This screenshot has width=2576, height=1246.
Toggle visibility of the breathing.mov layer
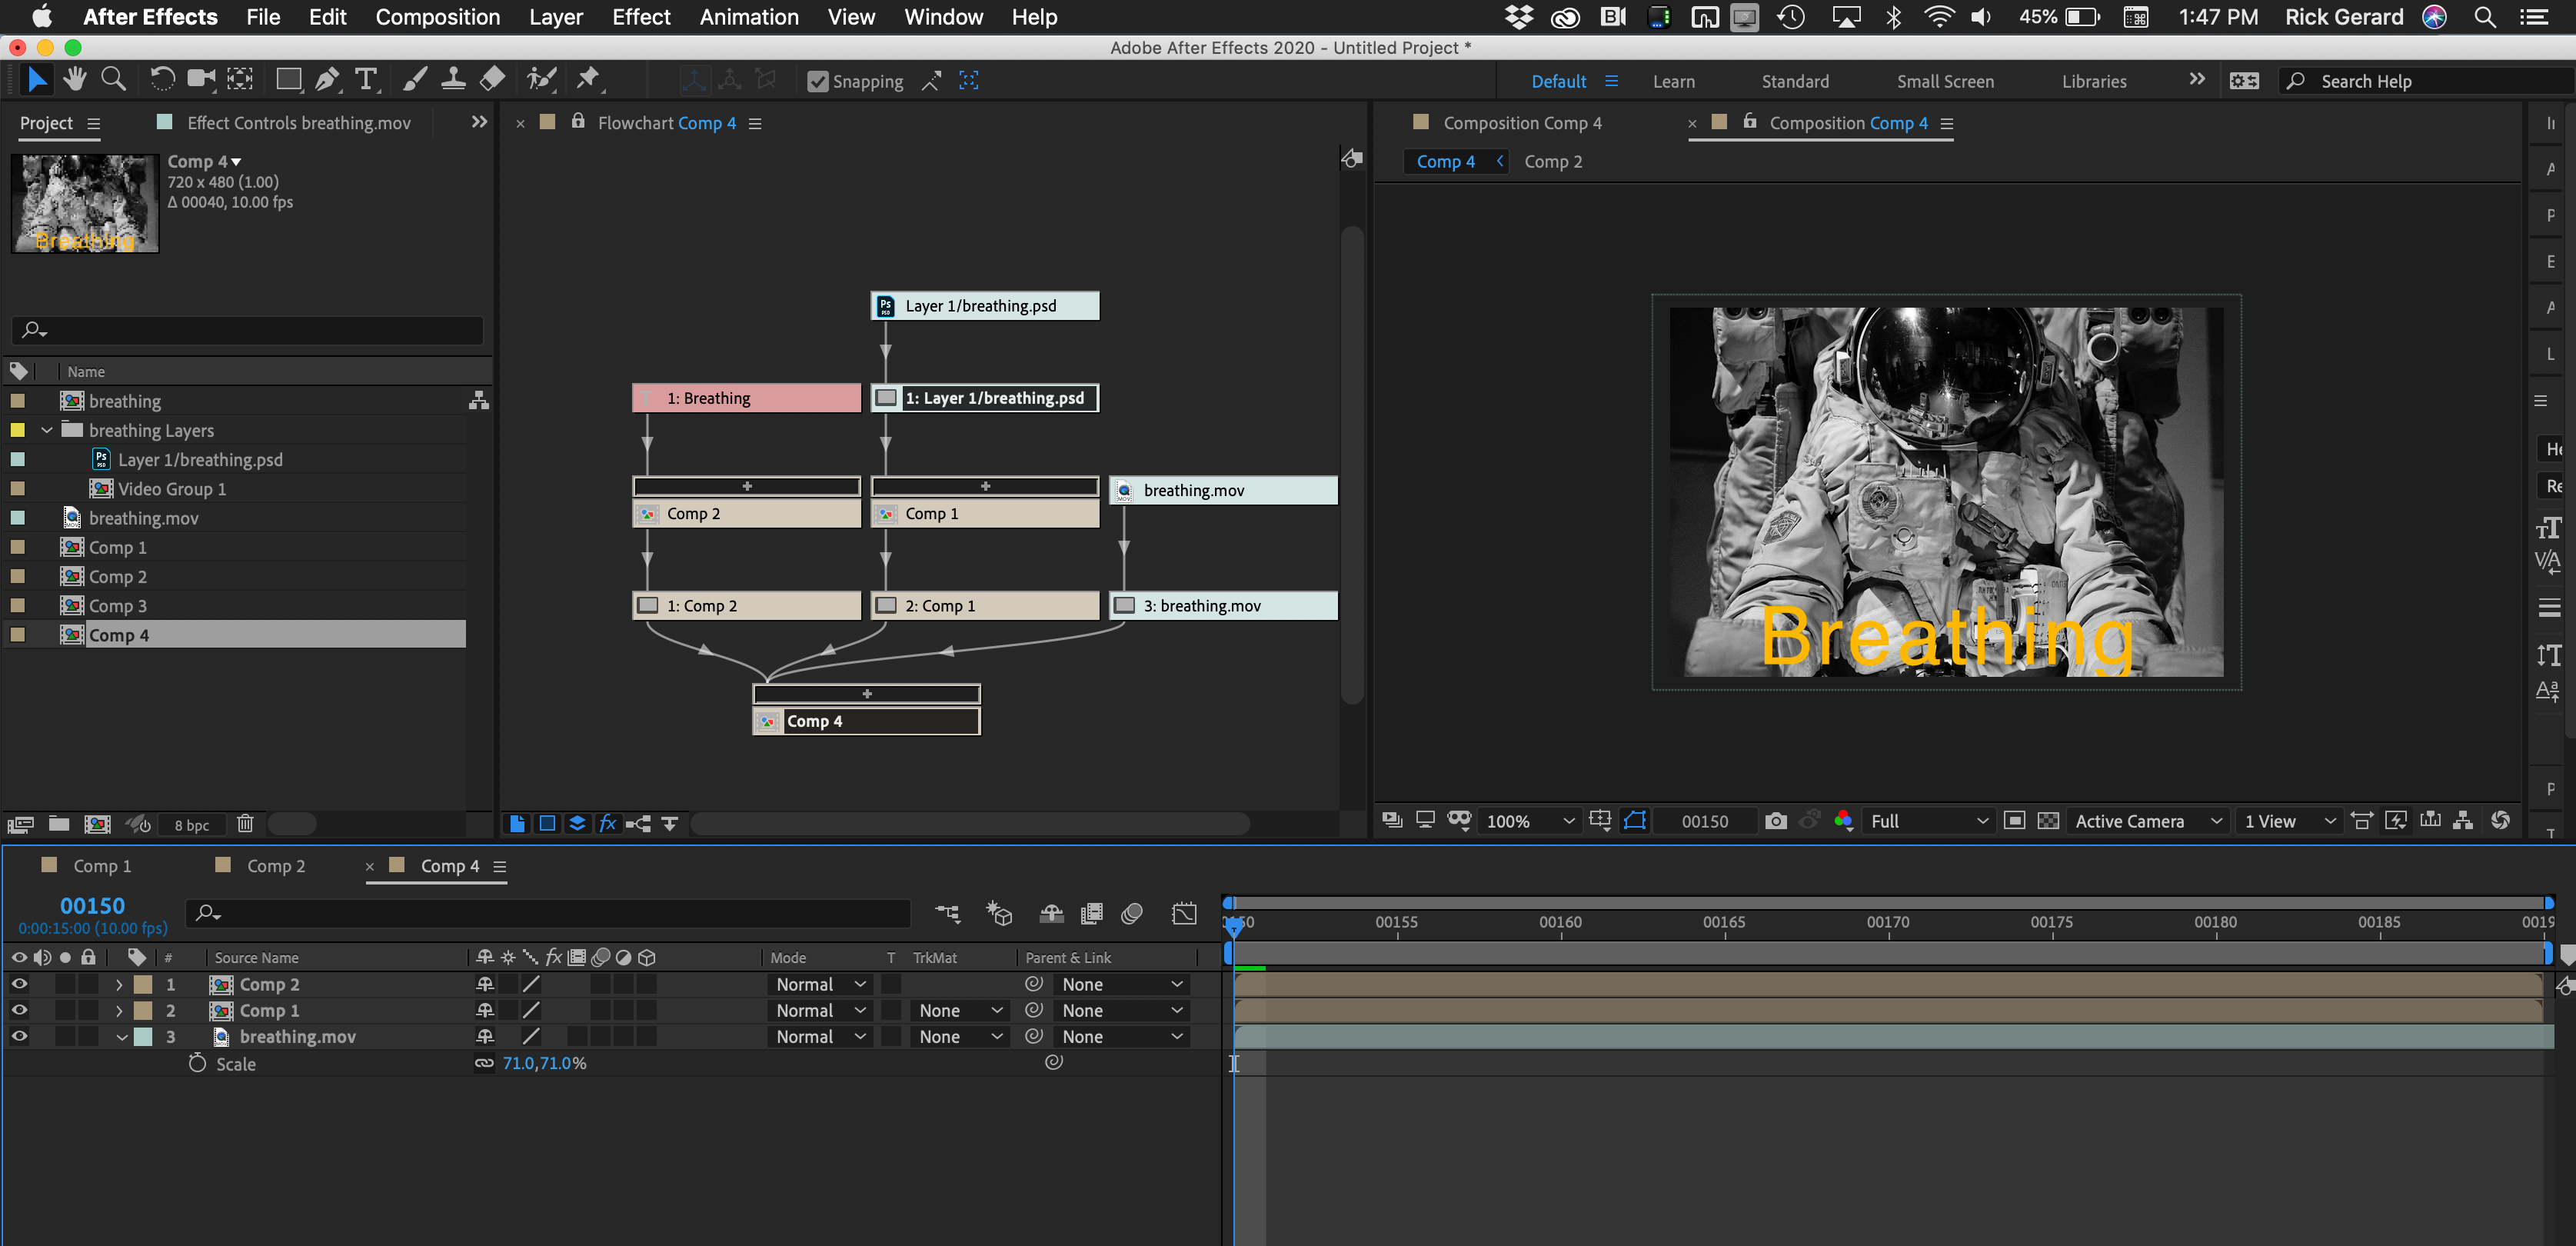click(18, 1036)
